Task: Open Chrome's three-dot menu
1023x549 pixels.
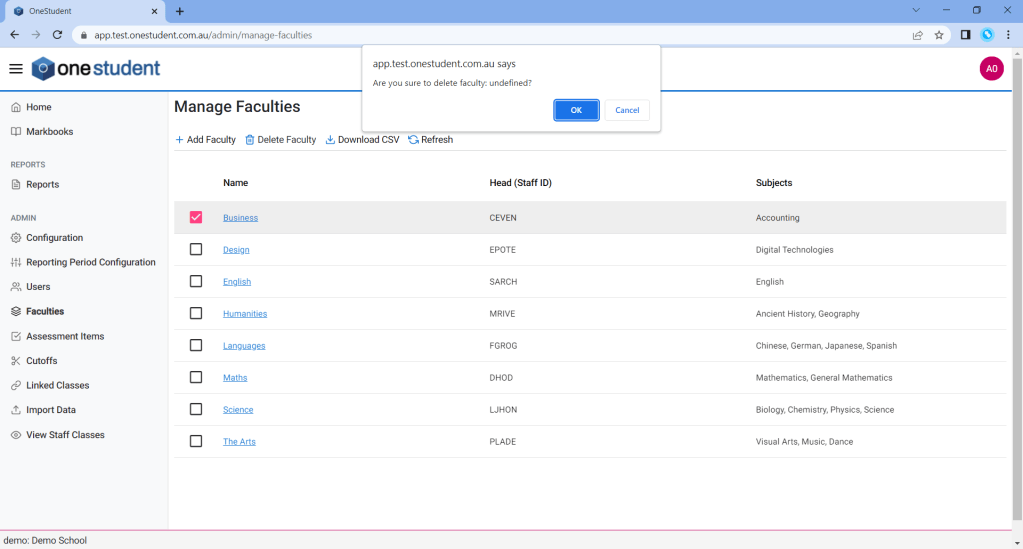Action: click(1008, 35)
